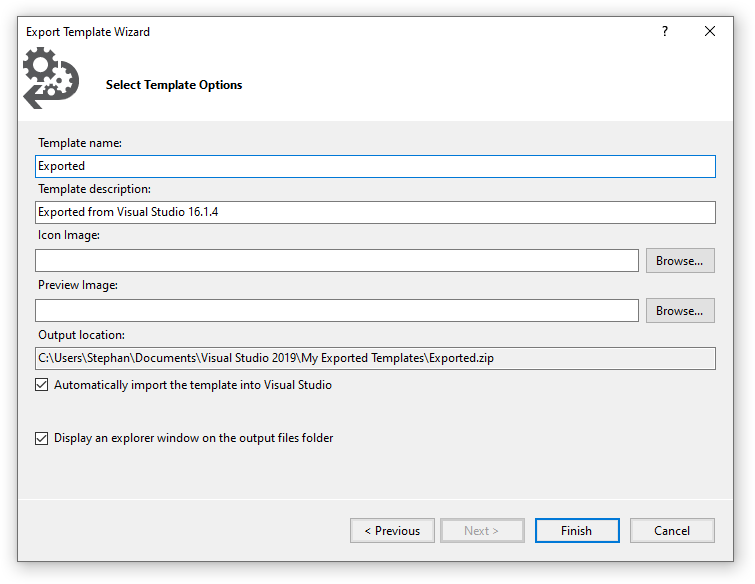Click the Output location label

81,335
